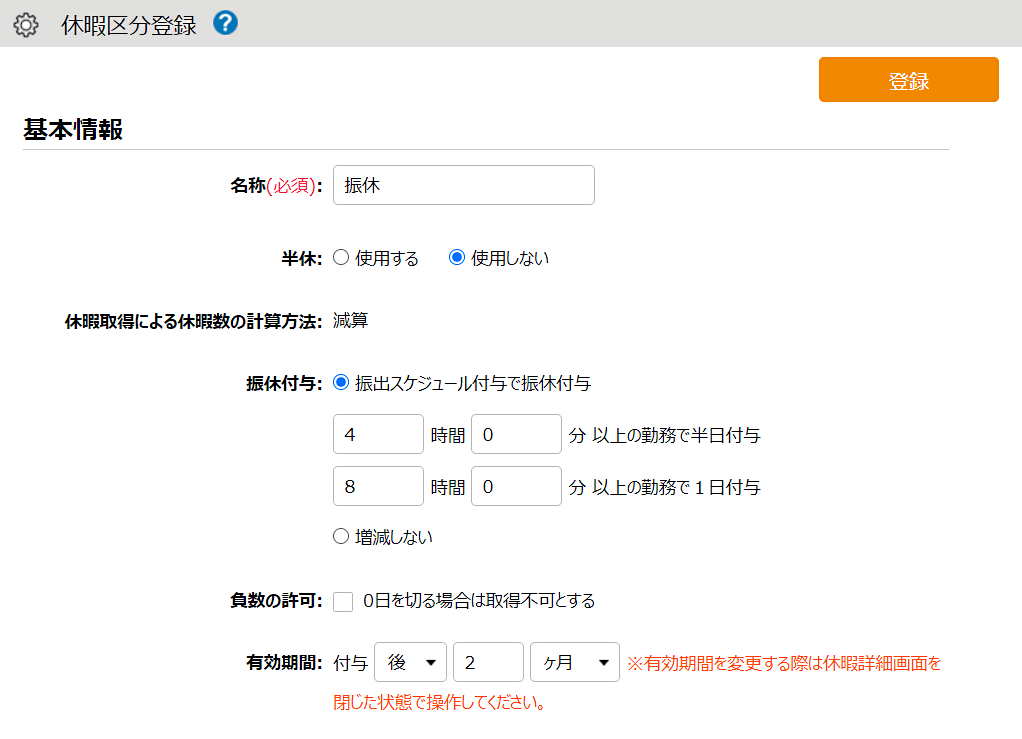
Task: Tick the 0日を切る場合は取得不可とする checkbox
Action: point(343,601)
